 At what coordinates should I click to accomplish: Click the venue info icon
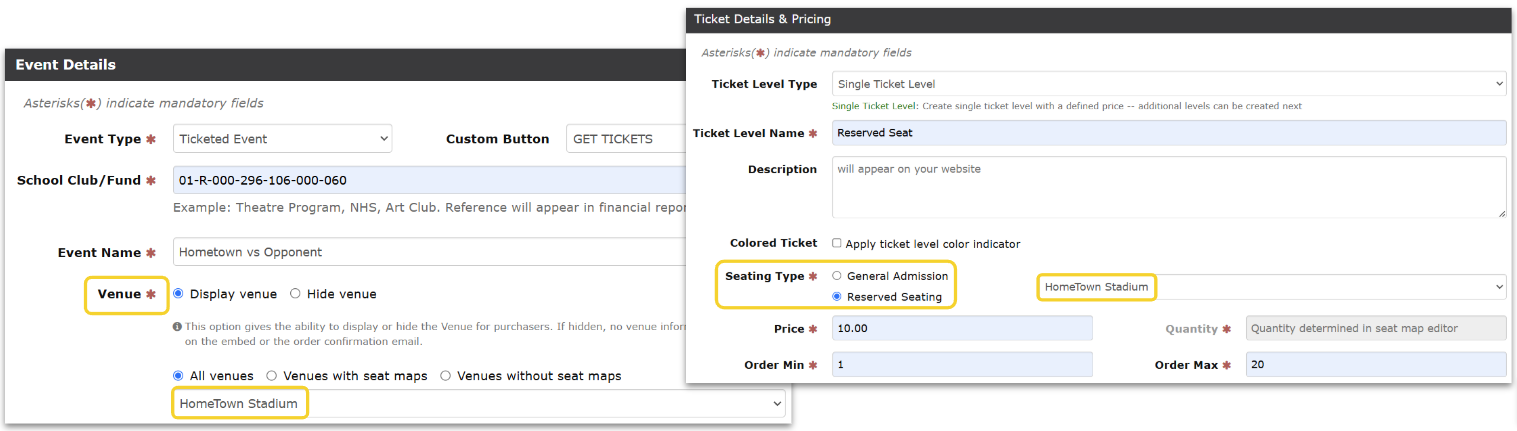177,326
